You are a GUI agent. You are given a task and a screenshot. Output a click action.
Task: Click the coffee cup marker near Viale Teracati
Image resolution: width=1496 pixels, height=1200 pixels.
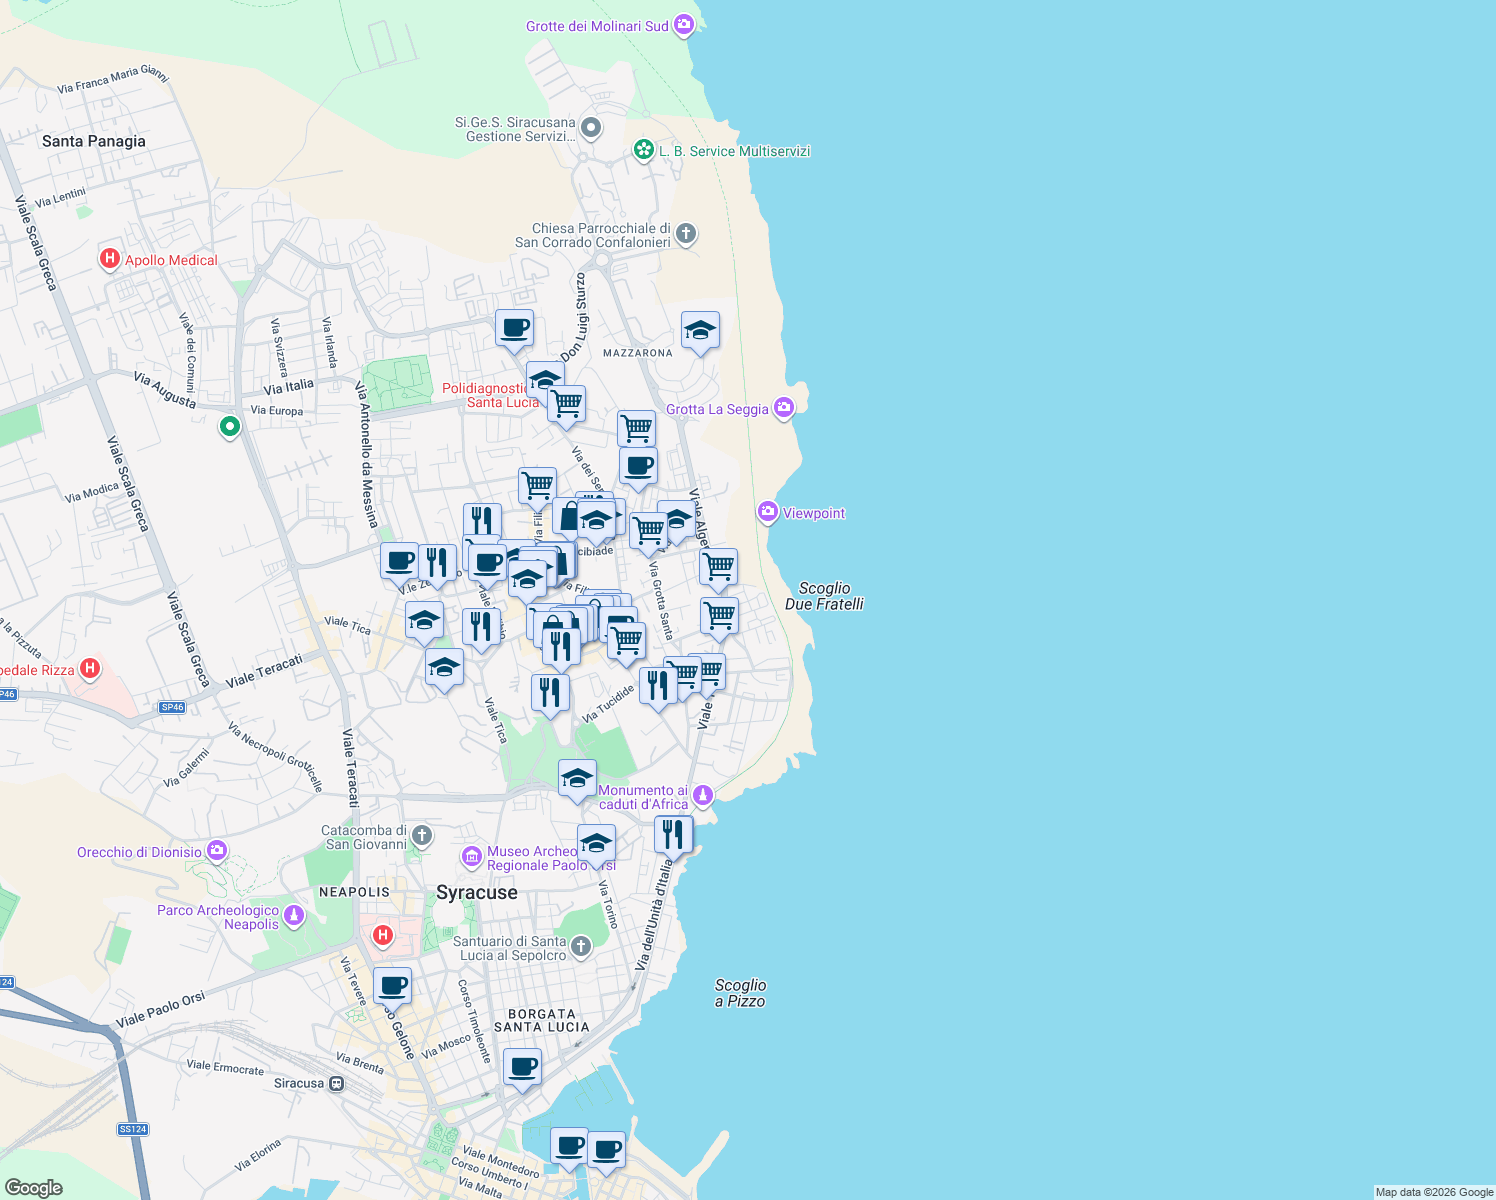pyautogui.click(x=399, y=561)
